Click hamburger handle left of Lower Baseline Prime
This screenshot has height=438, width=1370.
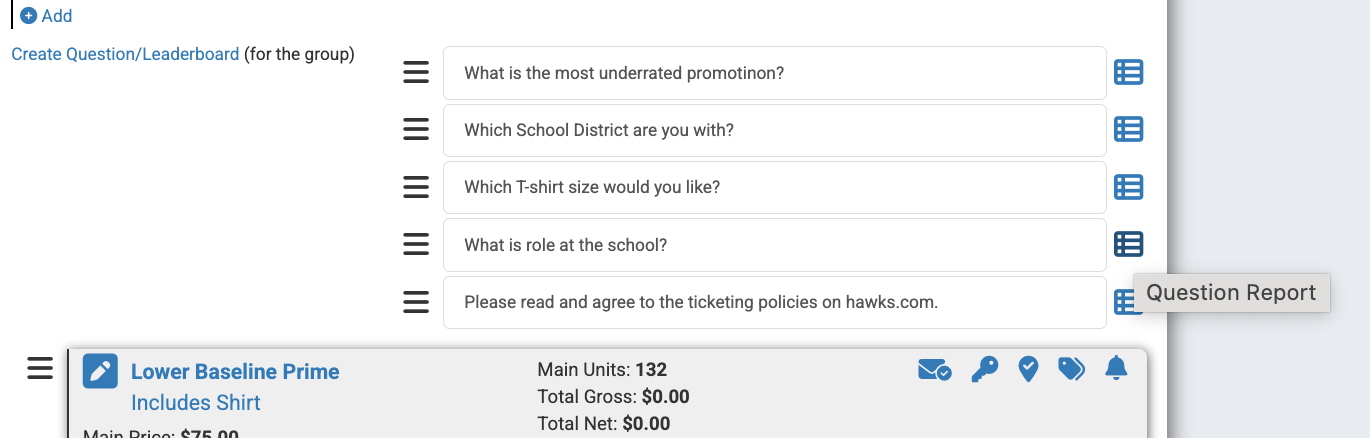pos(40,369)
